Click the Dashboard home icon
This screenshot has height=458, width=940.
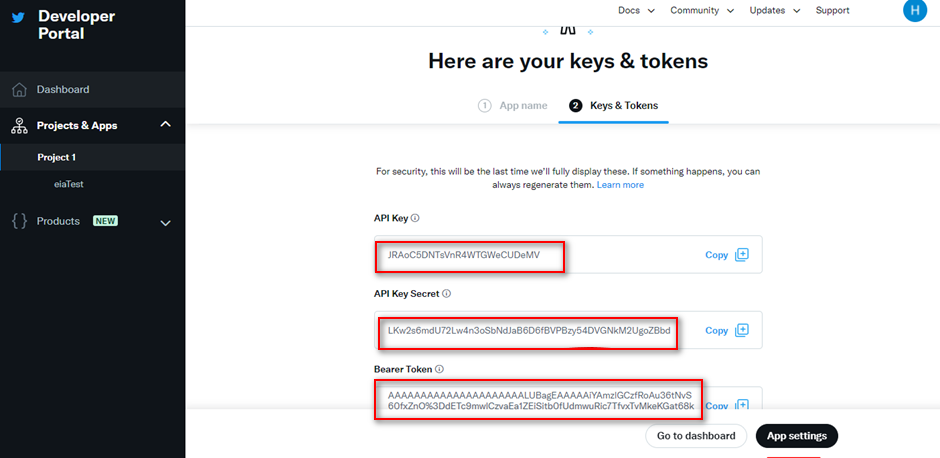pos(19,90)
